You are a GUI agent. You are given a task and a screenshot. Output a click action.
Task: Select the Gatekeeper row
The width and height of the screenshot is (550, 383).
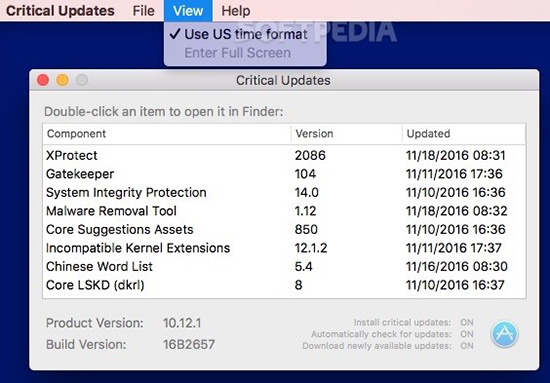[284, 174]
